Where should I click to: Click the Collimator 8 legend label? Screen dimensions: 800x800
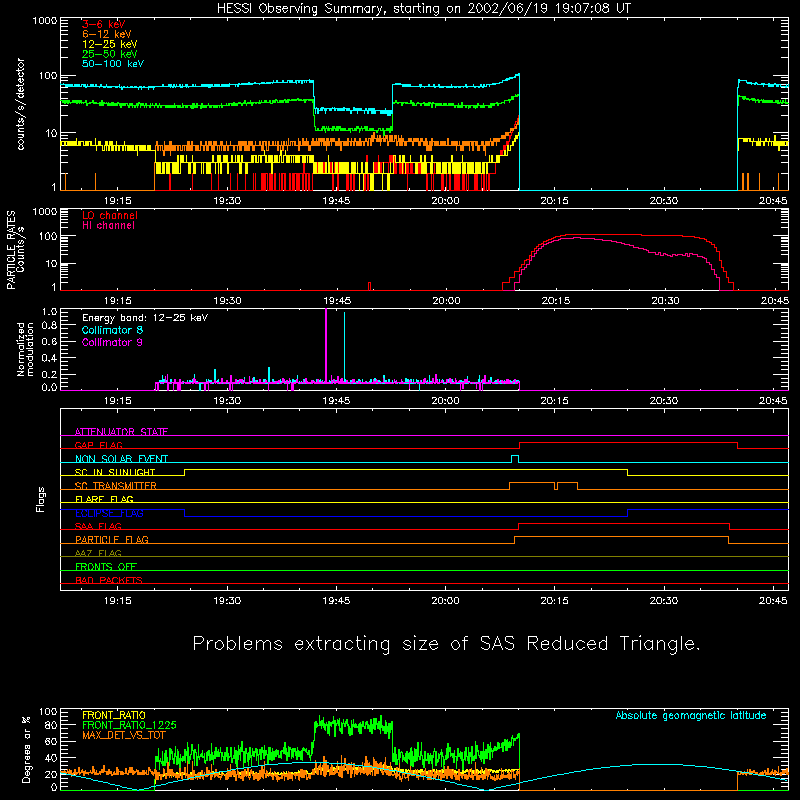112,330
